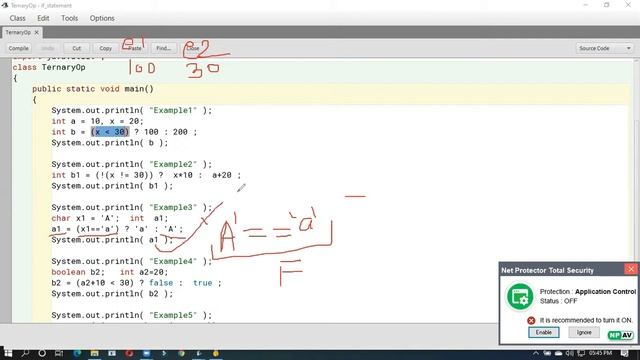Open the Options menu

[102, 18]
